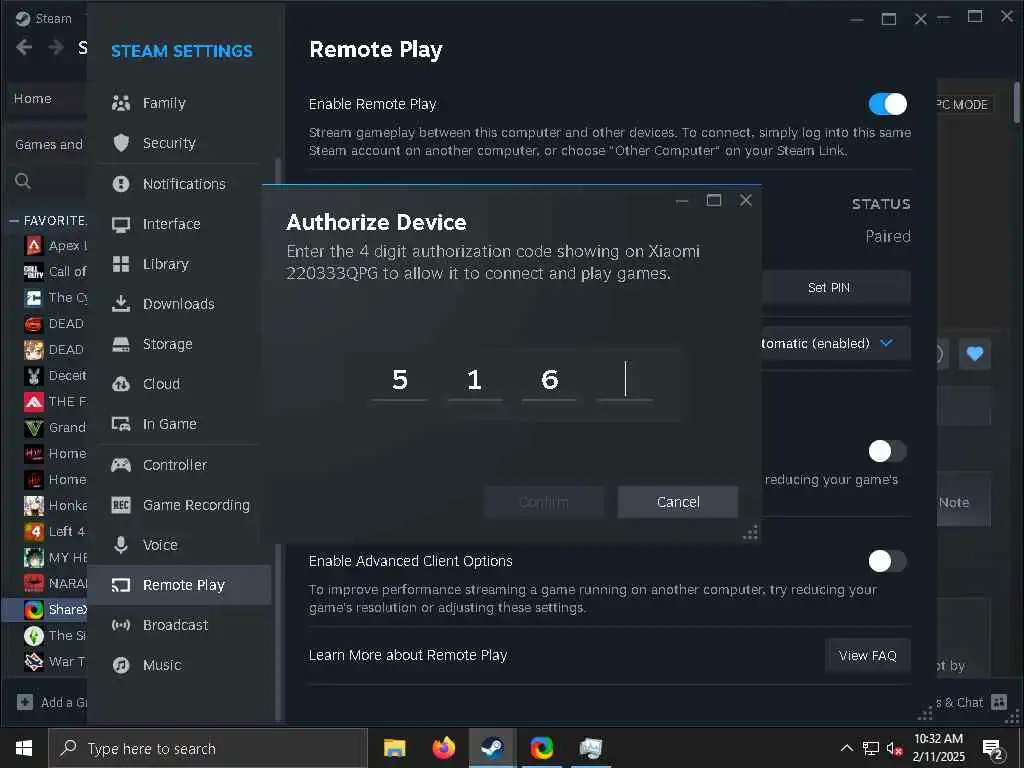Click the Windows Start button

coord(24,748)
